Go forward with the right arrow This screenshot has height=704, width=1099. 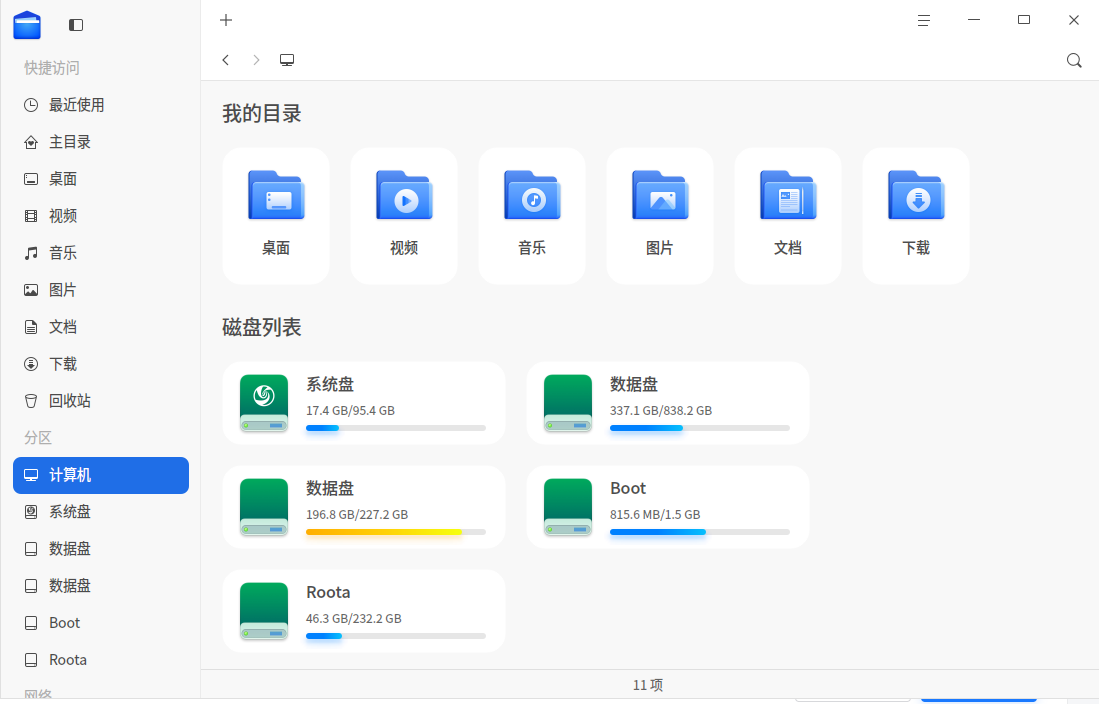coord(257,60)
